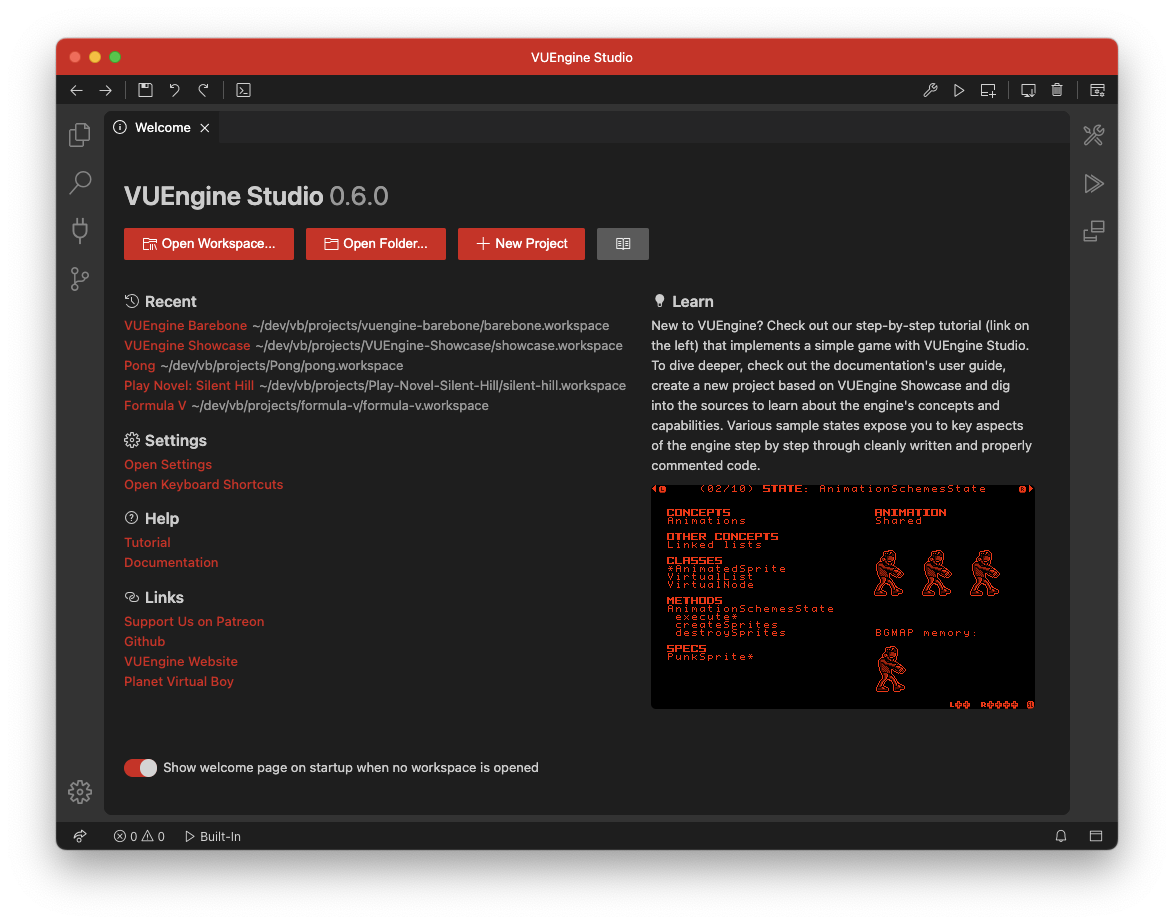
Task: Click Open Workspace... button
Action: [209, 244]
